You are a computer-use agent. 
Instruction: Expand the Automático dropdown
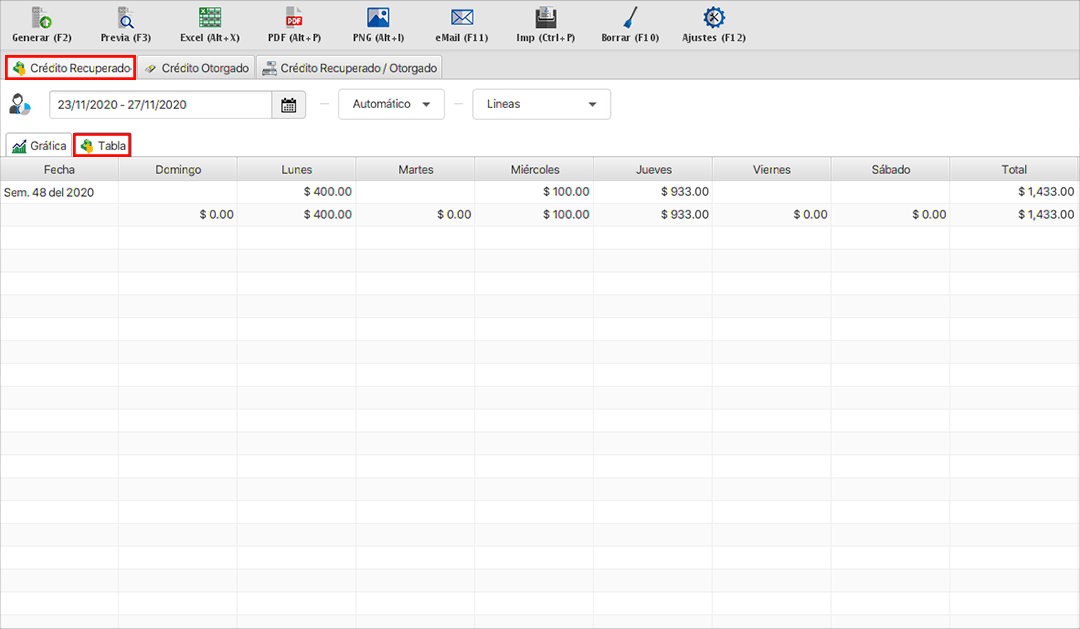click(x=391, y=104)
